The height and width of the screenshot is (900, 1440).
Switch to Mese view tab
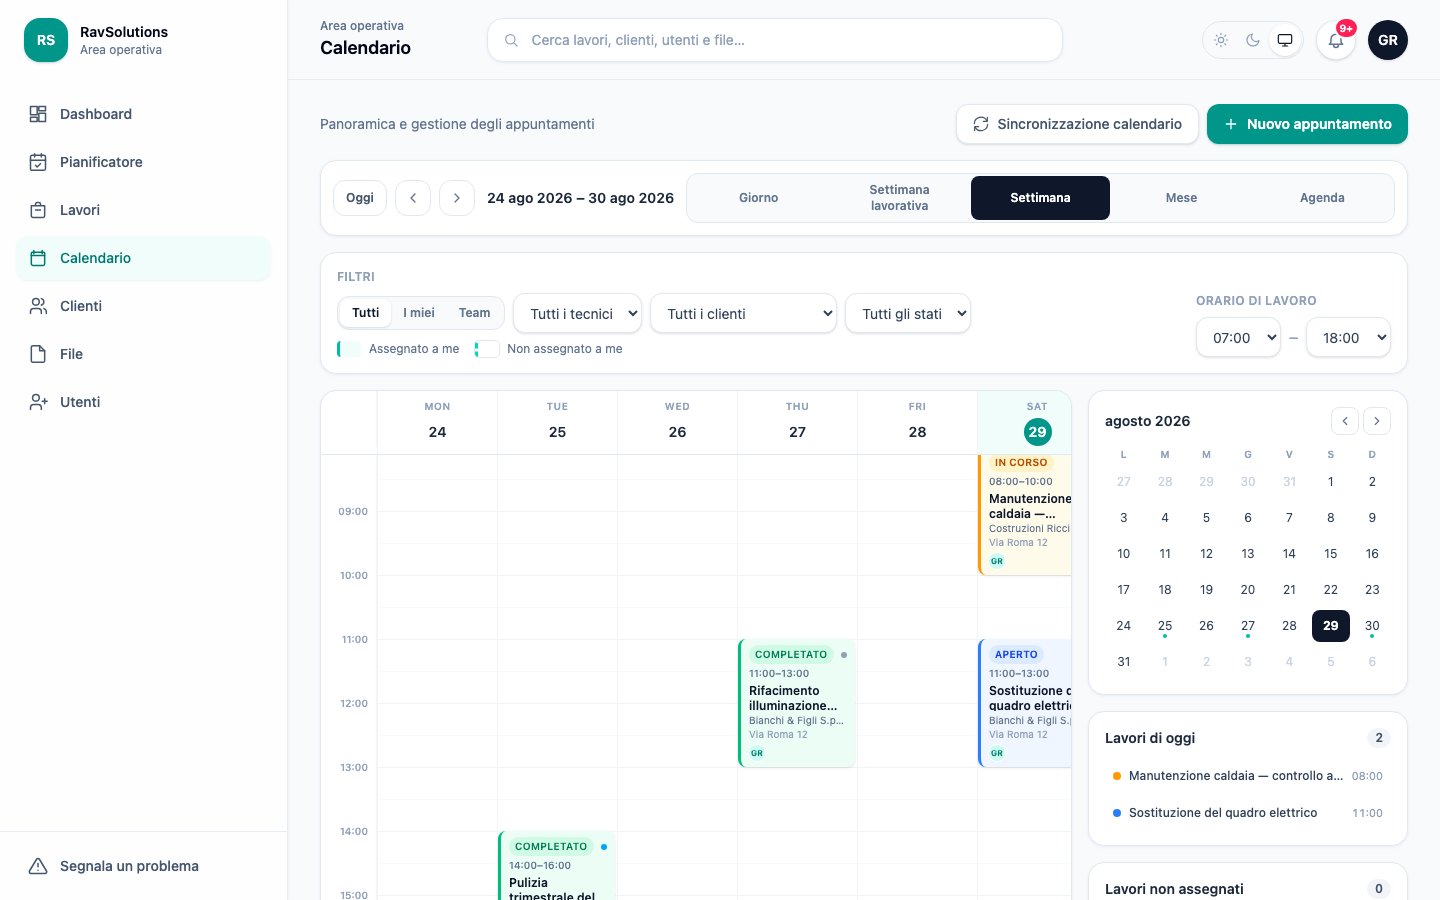(x=1182, y=198)
